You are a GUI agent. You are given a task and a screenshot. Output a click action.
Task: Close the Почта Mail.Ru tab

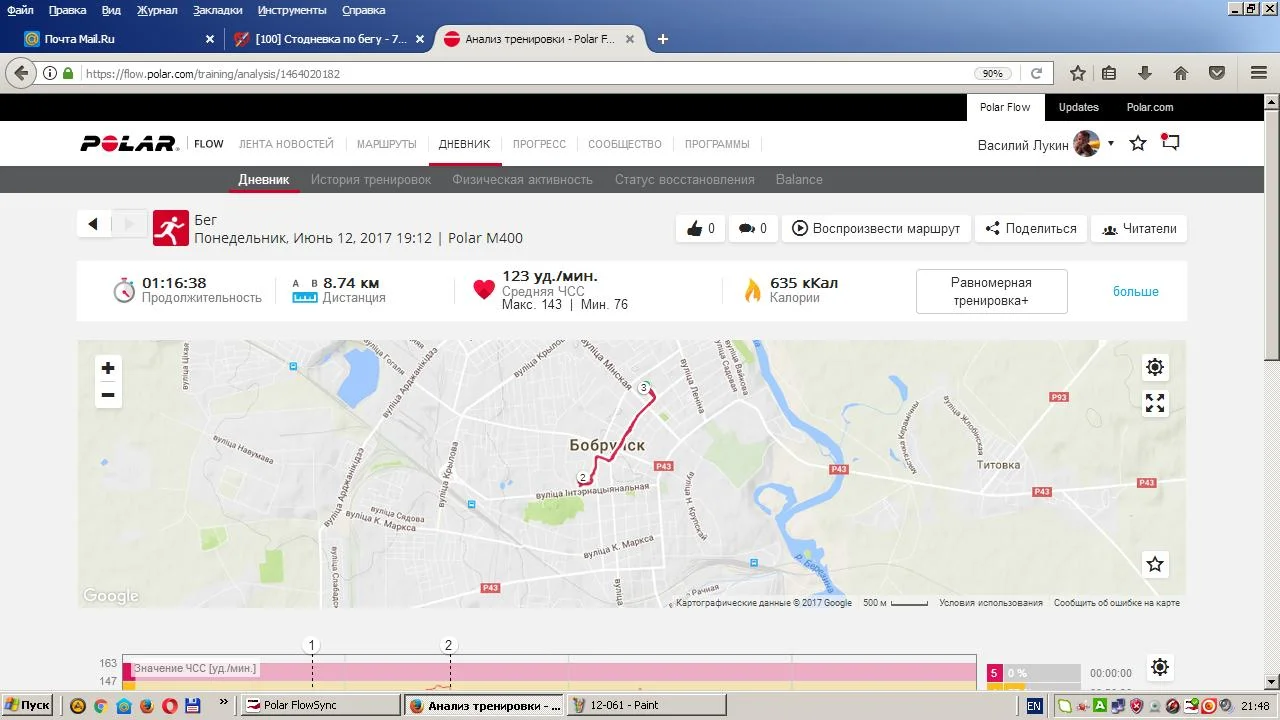tap(209, 39)
